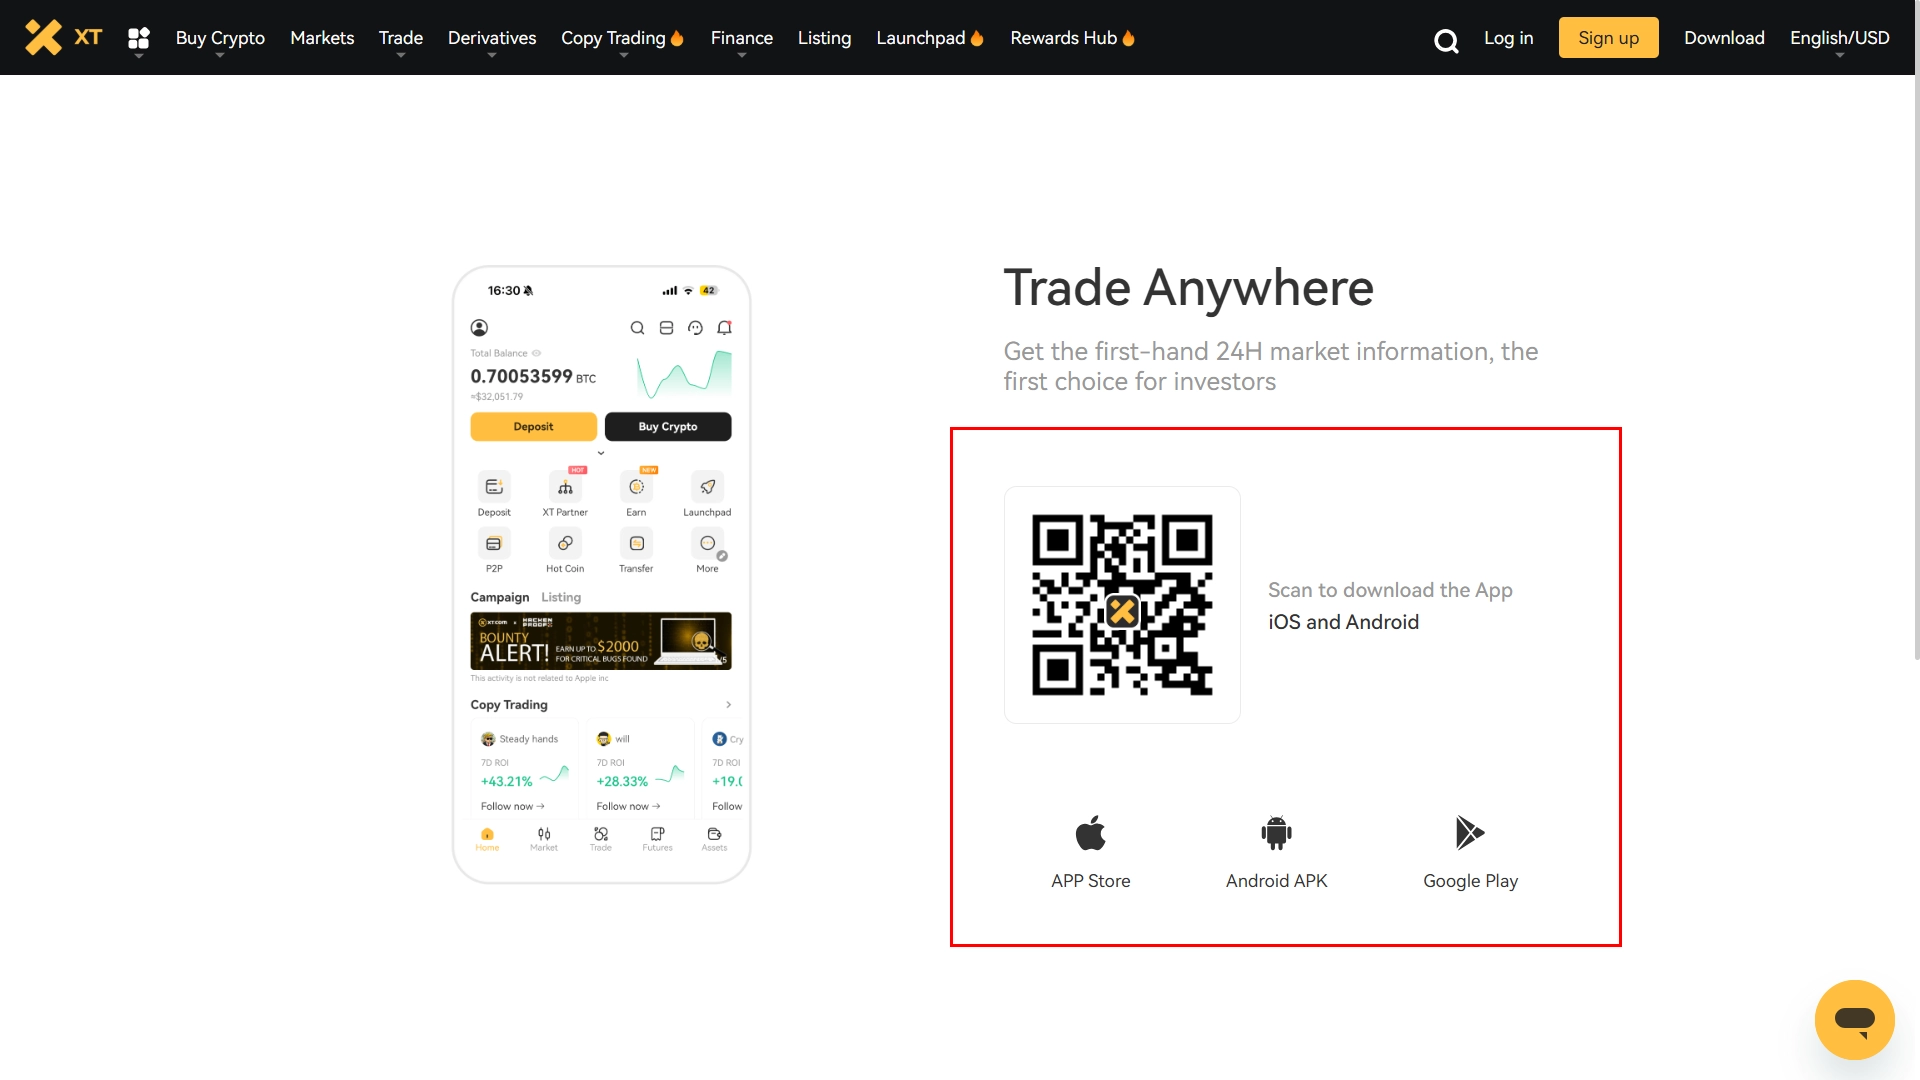Open the Log in page link
Viewport: 1920px width, 1080px height.
1507,37
